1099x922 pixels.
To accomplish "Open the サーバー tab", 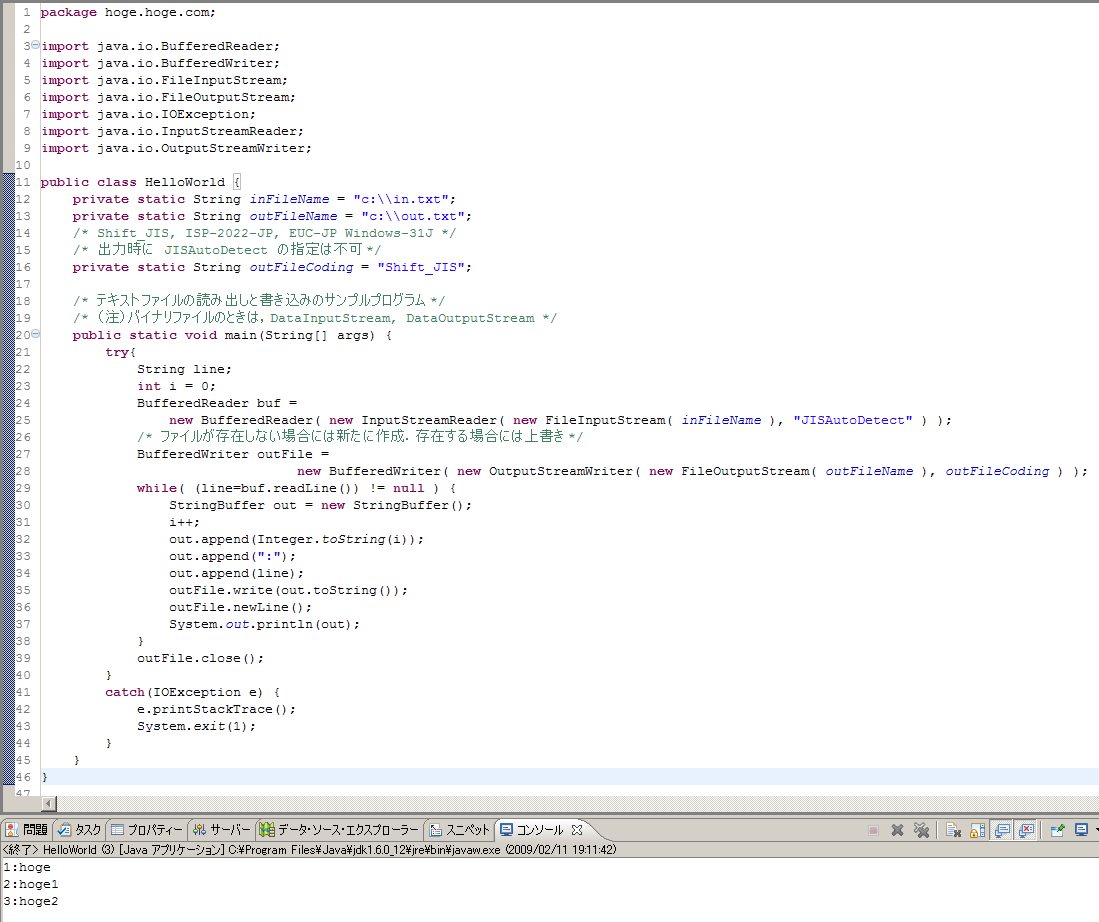I will [x=222, y=830].
